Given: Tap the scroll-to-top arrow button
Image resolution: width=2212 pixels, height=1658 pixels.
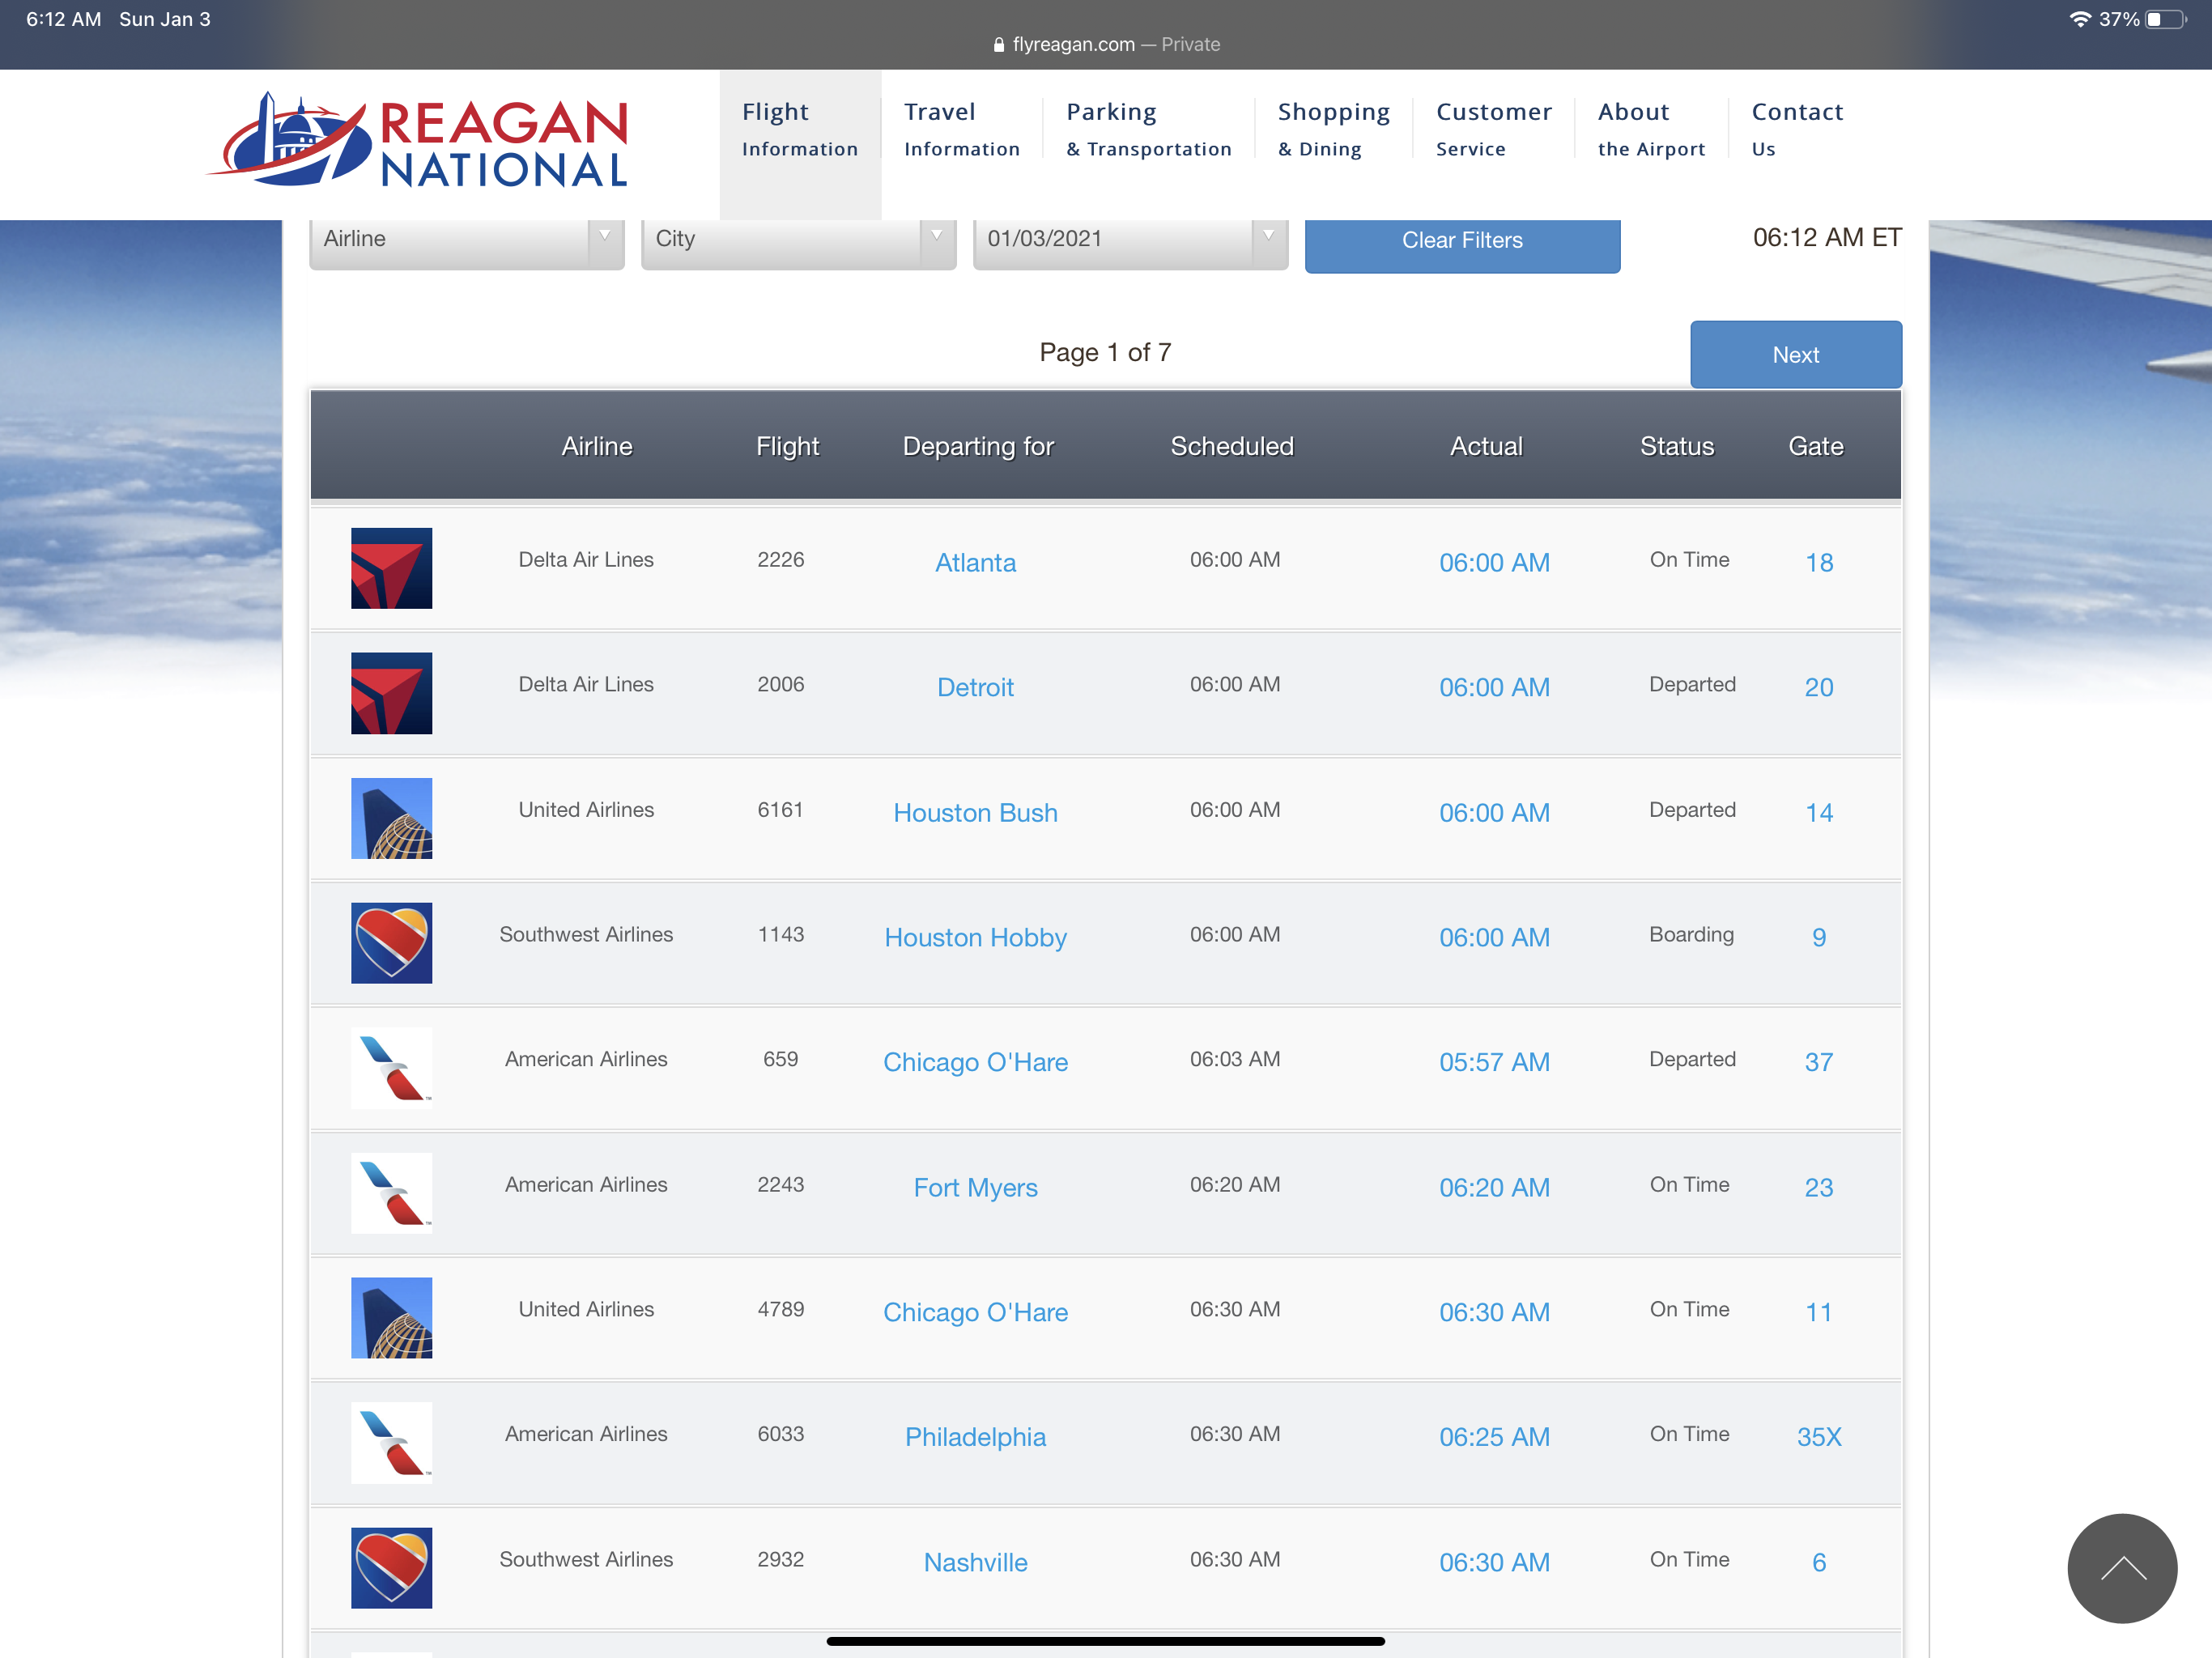Looking at the screenshot, I should (x=2122, y=1568).
